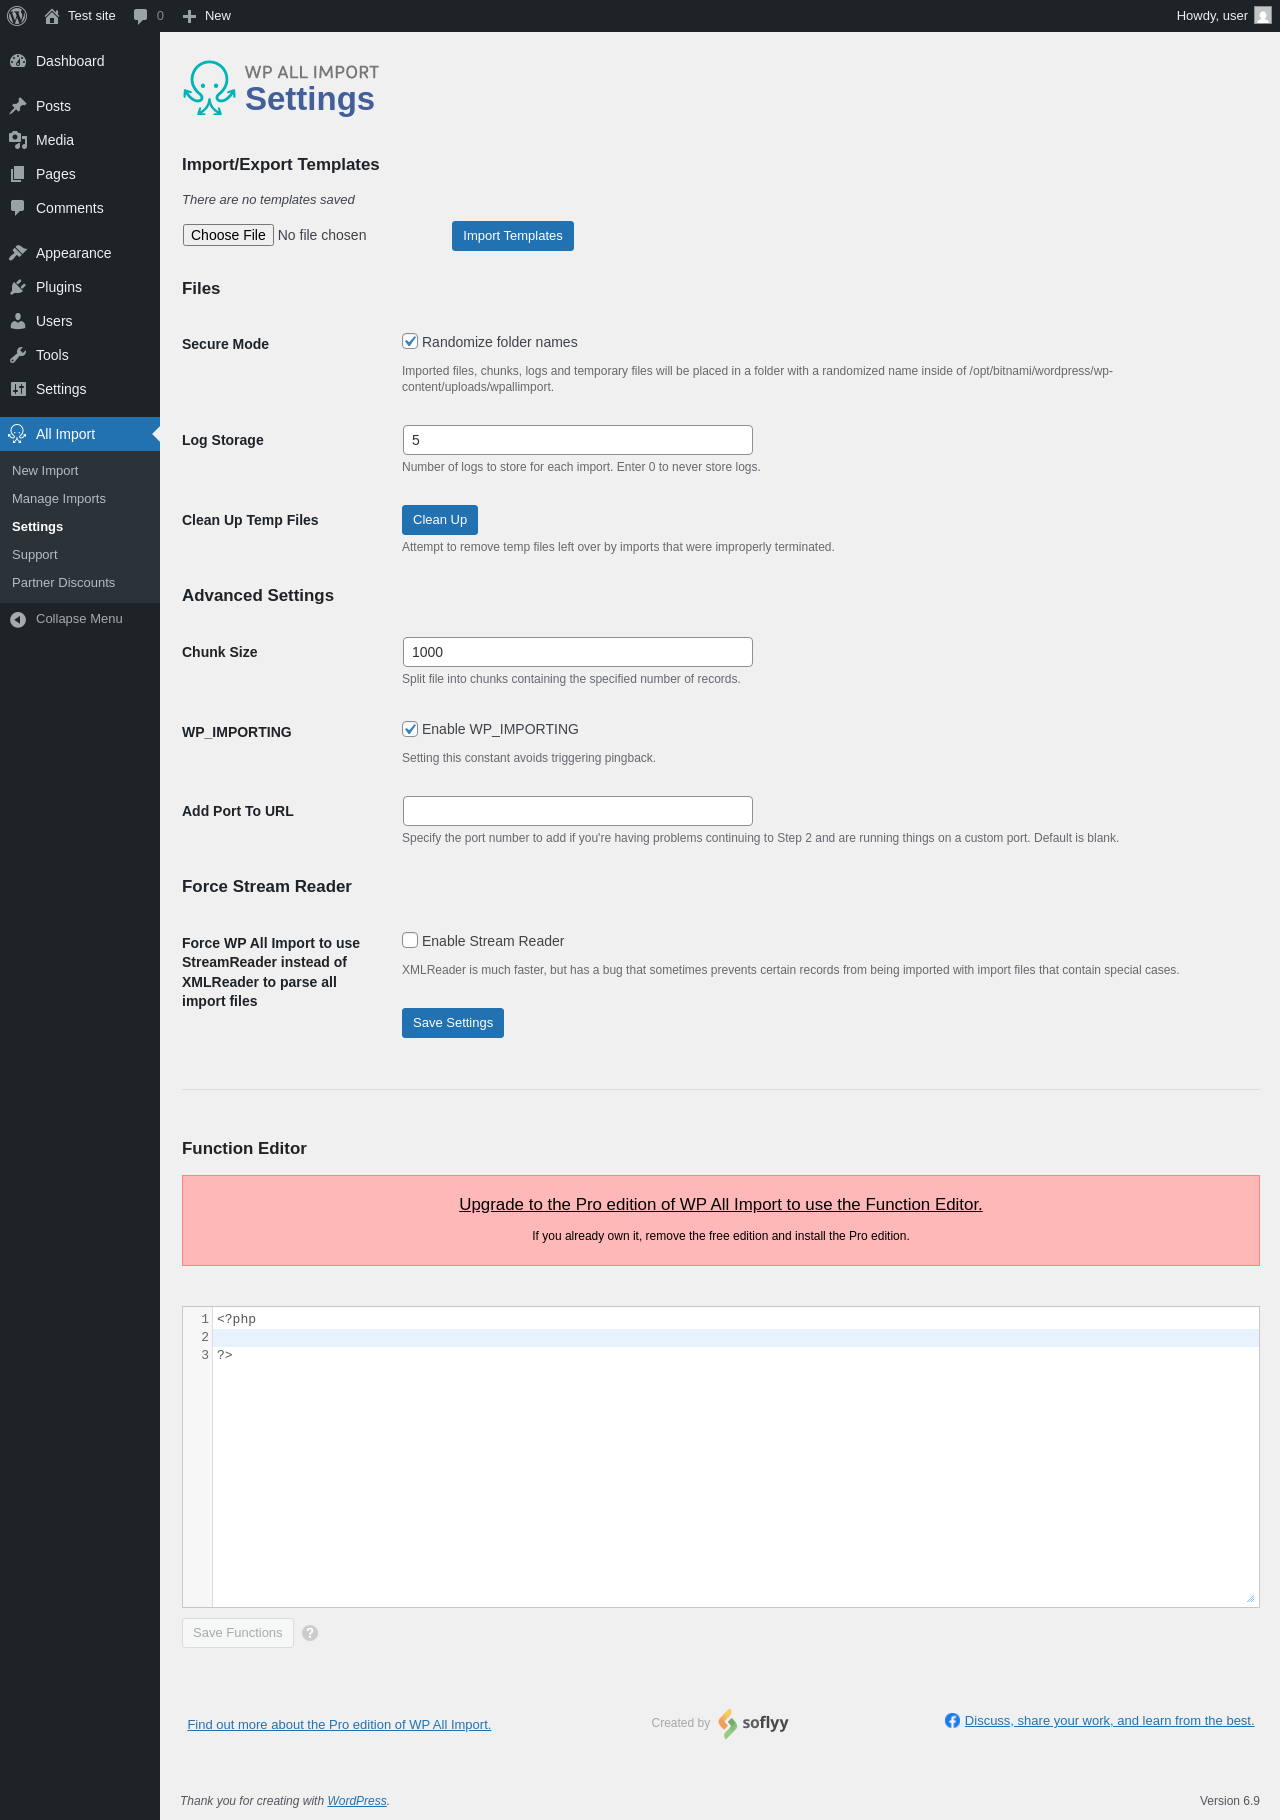
Task: Click the WP All Import octopus logo
Action: (210, 88)
